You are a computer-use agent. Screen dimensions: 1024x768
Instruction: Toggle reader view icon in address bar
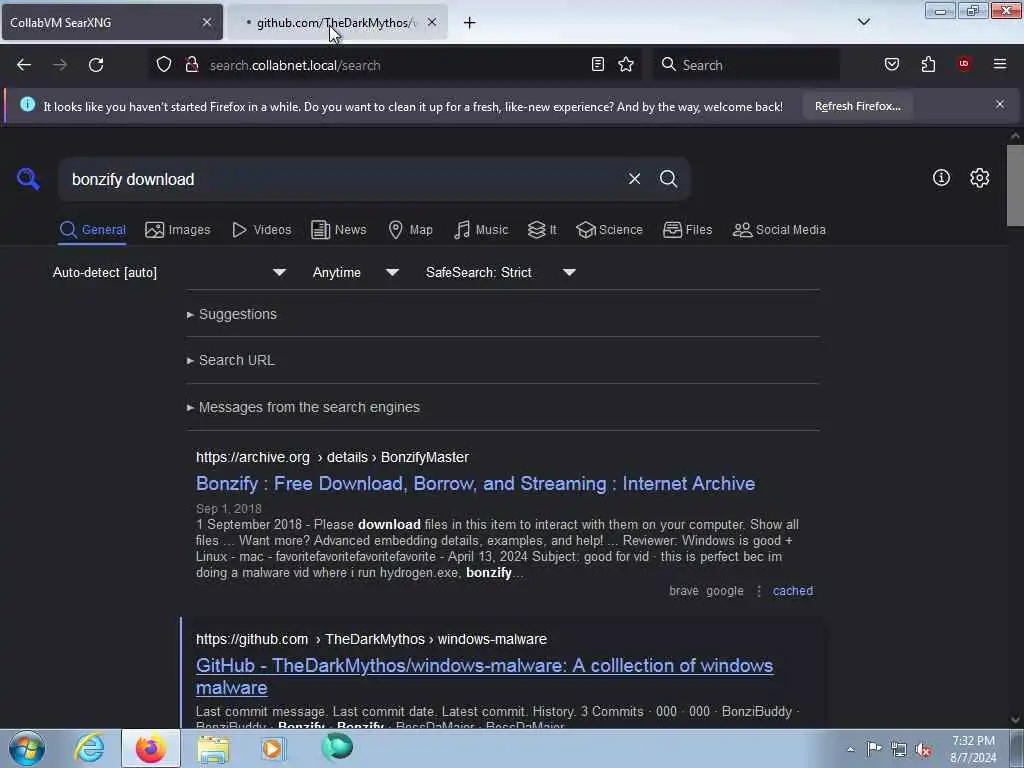pyautogui.click(x=598, y=65)
